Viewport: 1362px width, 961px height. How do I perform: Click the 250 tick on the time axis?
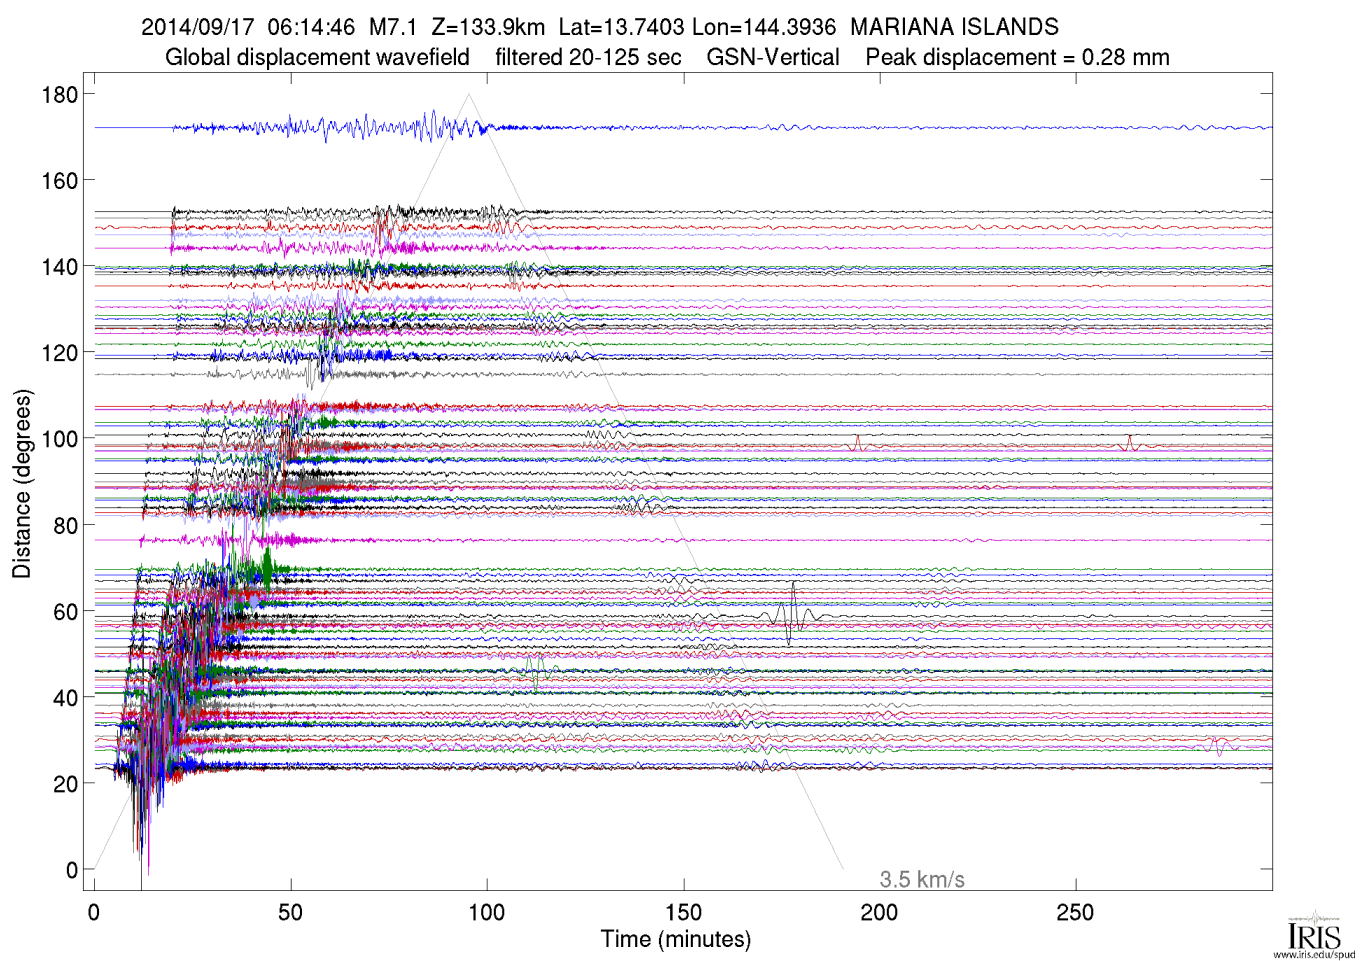tap(1075, 912)
